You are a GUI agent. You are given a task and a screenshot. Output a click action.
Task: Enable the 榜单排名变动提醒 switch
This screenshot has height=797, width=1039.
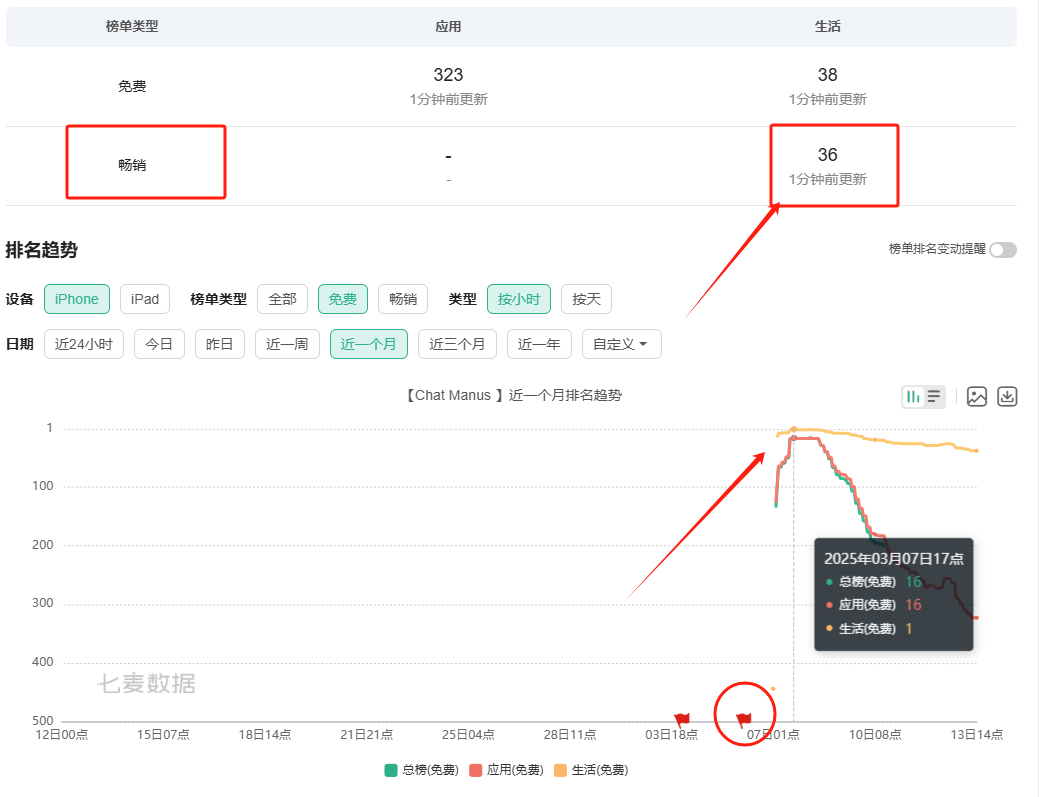click(1002, 250)
